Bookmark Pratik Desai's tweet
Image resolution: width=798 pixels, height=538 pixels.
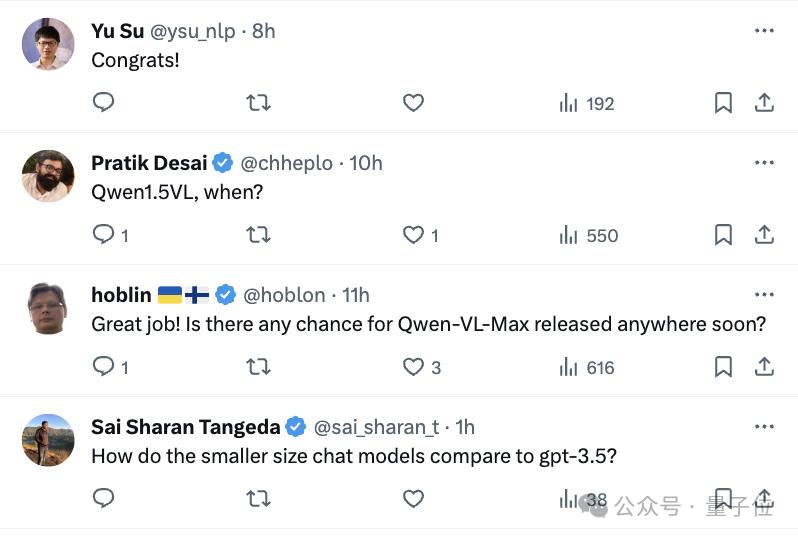(x=723, y=235)
